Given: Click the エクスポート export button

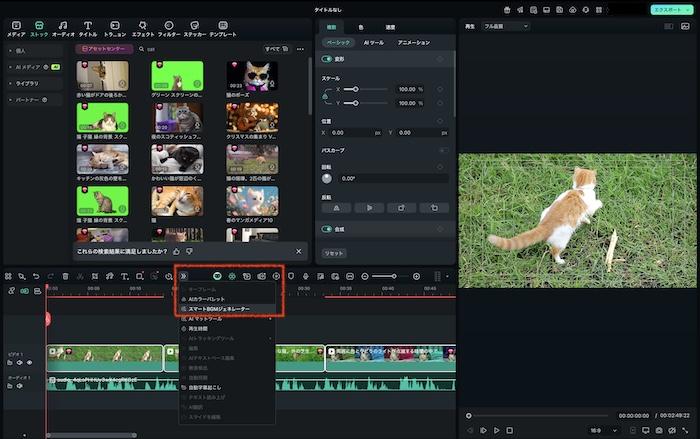Looking at the screenshot, I should tap(666, 9).
